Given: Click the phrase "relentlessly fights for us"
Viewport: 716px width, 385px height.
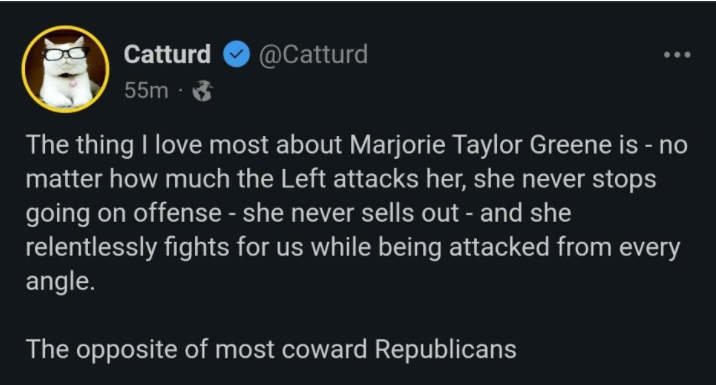Looking at the screenshot, I should [x=164, y=248].
